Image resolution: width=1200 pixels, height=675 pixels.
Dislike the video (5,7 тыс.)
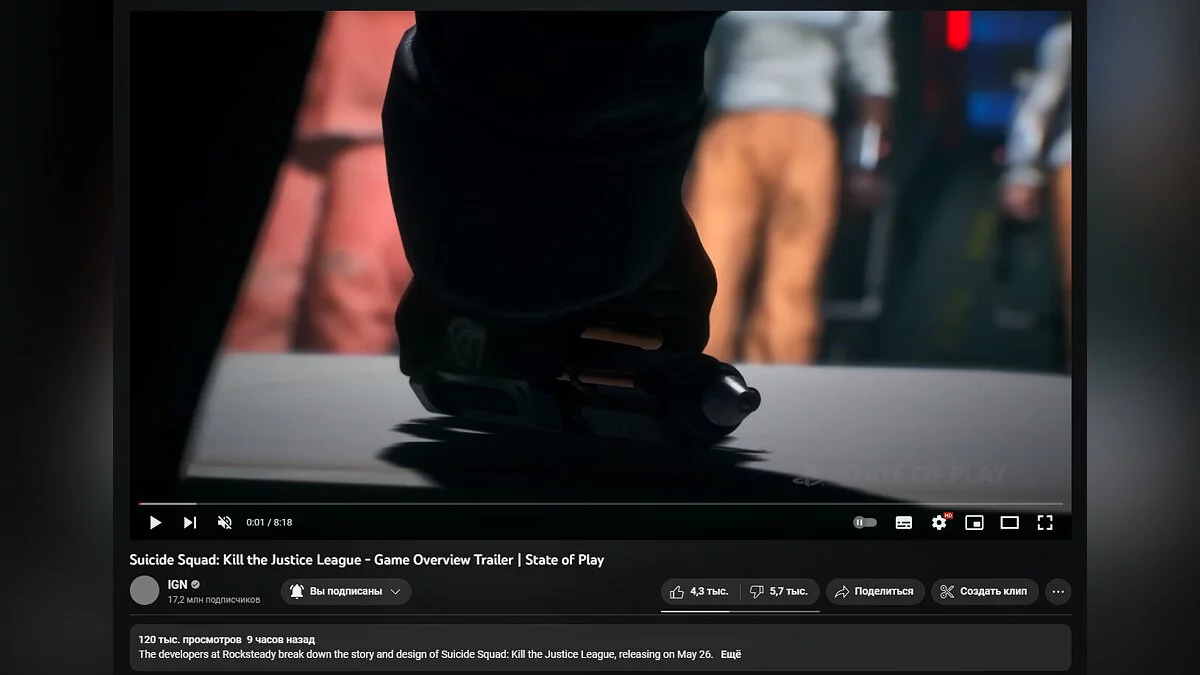779,591
